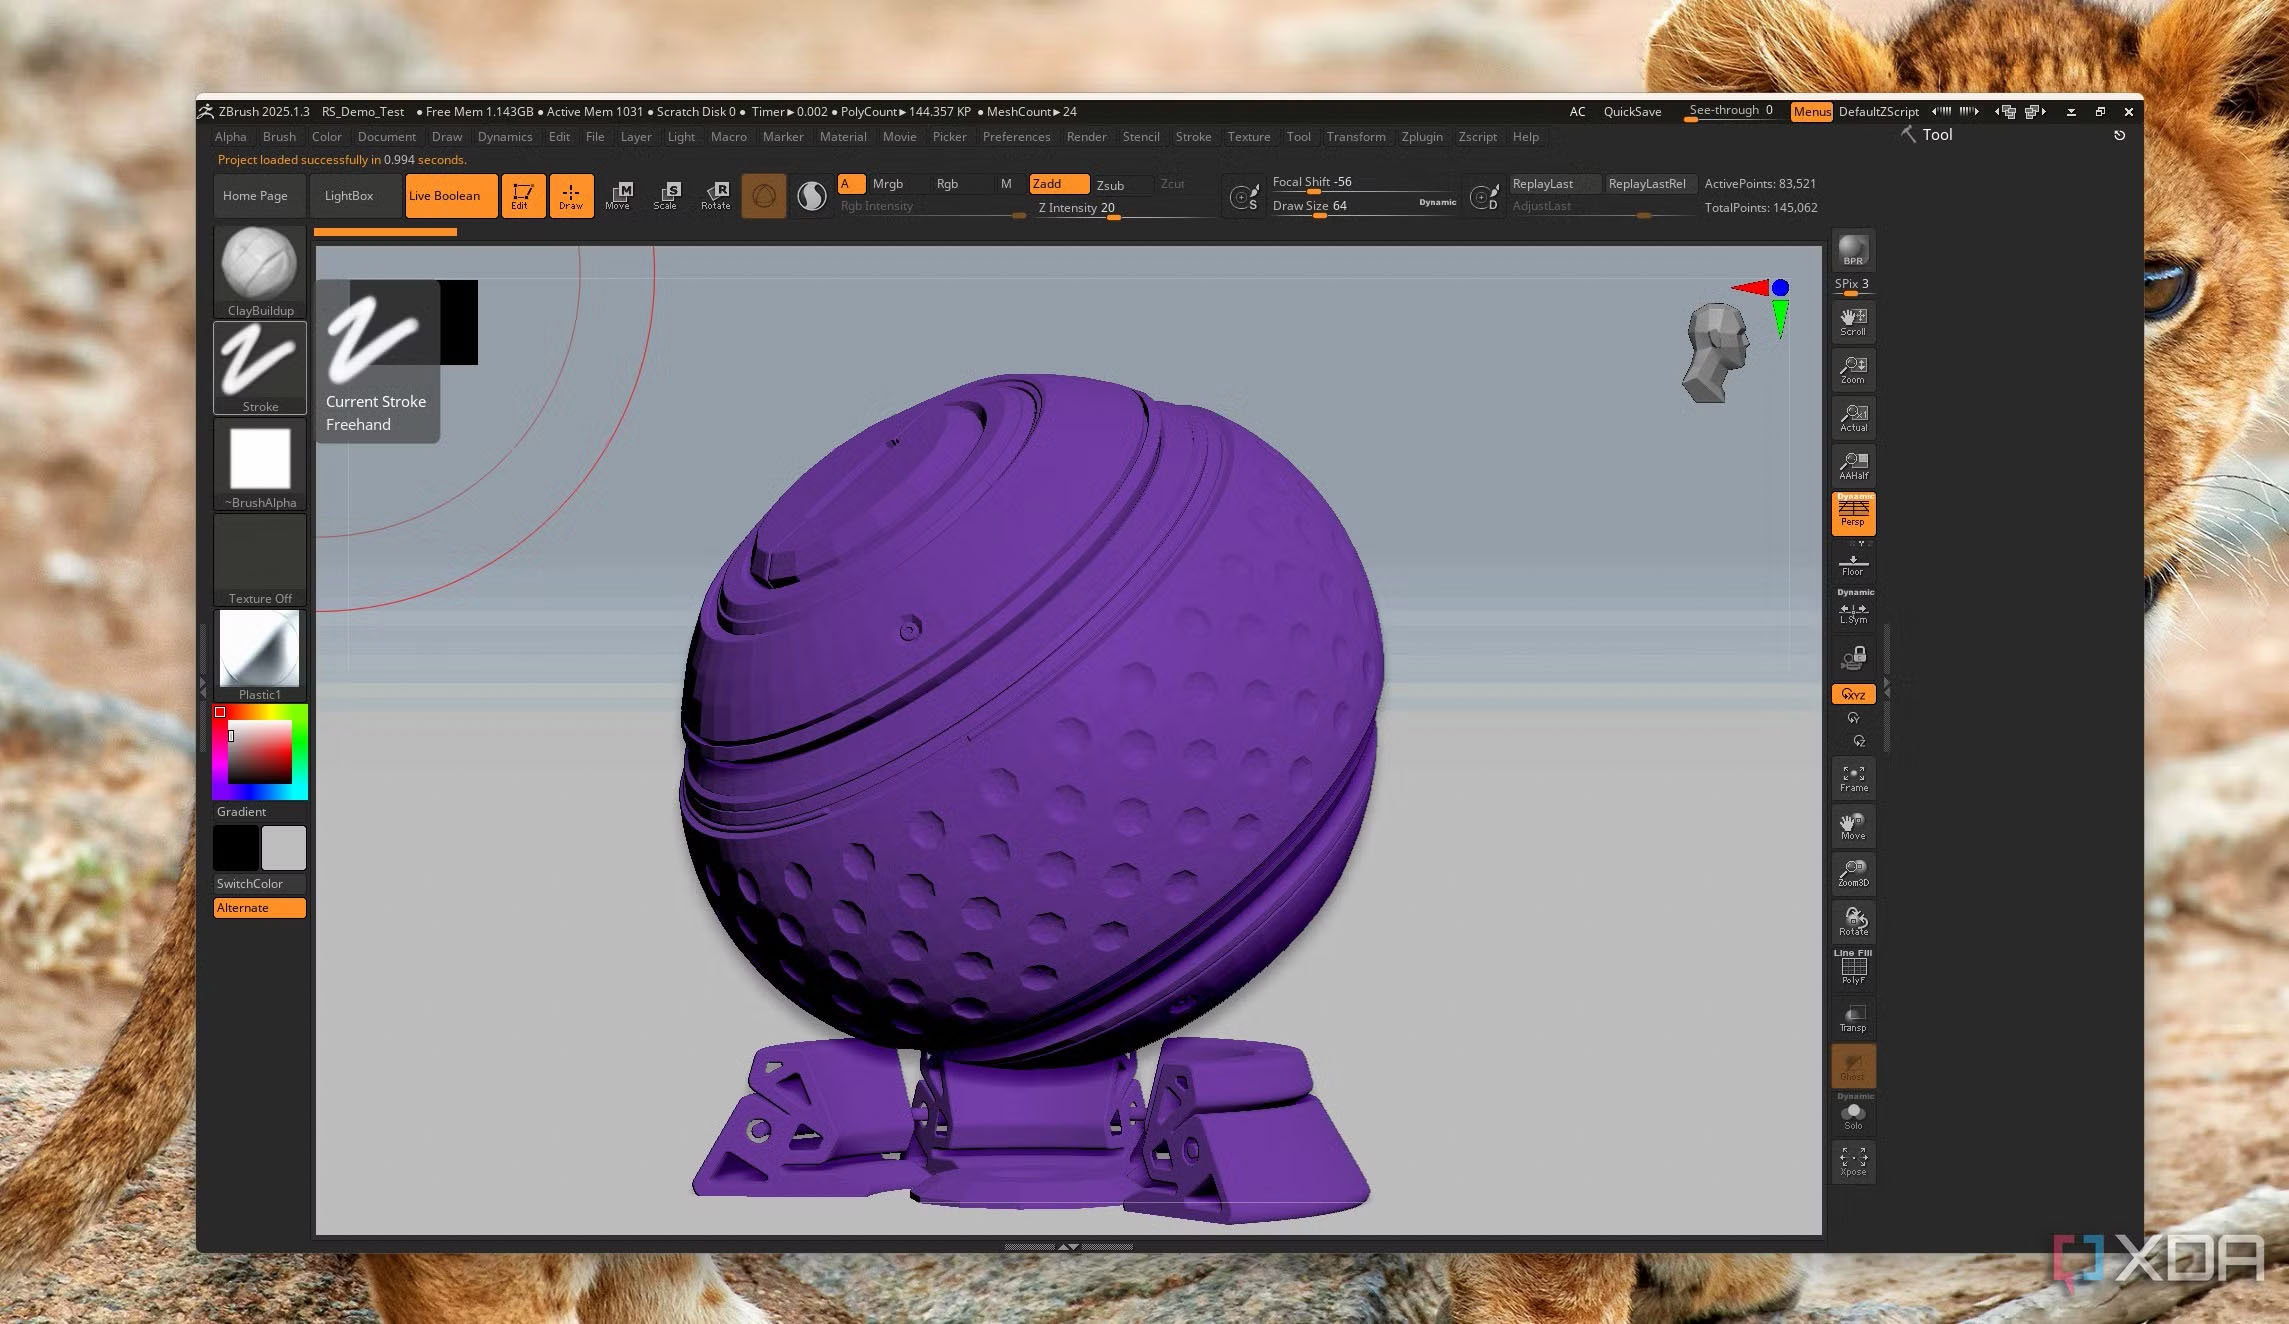Open the Alpha menu
This screenshot has width=2289, height=1324.
(230, 137)
